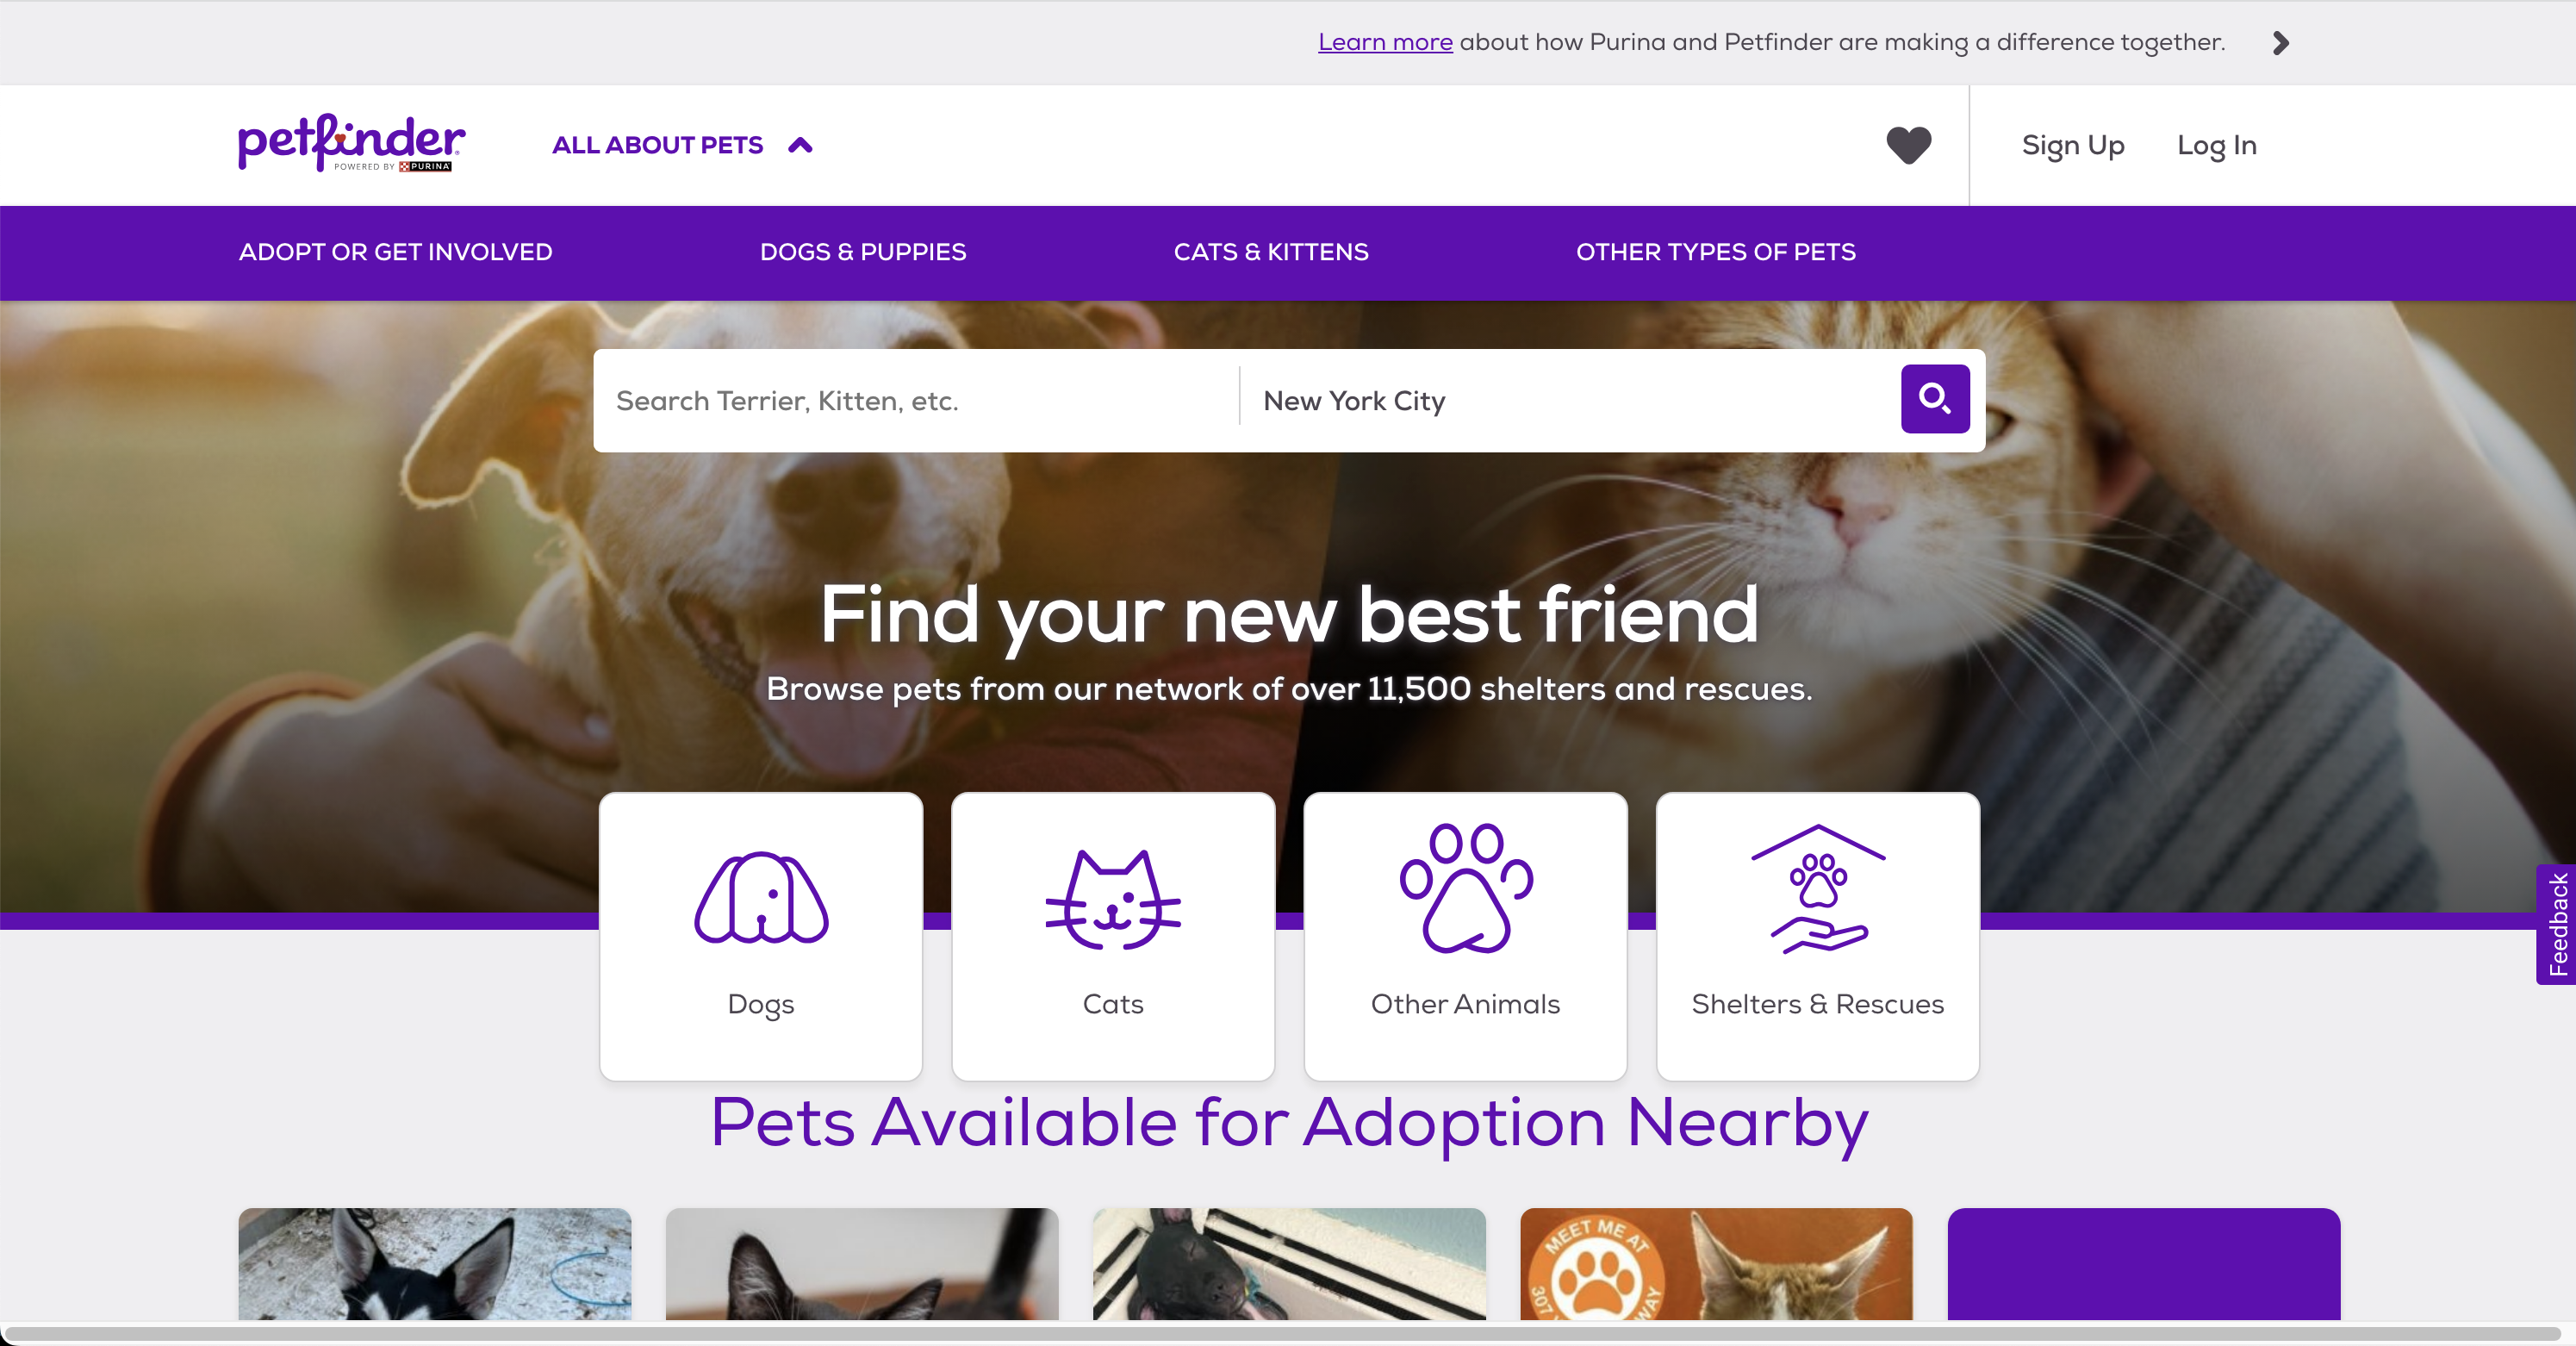Viewport: 2576px width, 1346px height.
Task: Open the Feedback side tab
Action: coord(2556,924)
